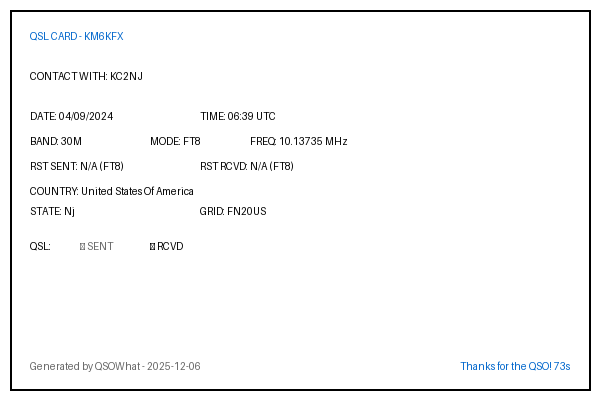Click the RST RCVD field
The width and height of the screenshot is (600, 400).
[247, 166]
